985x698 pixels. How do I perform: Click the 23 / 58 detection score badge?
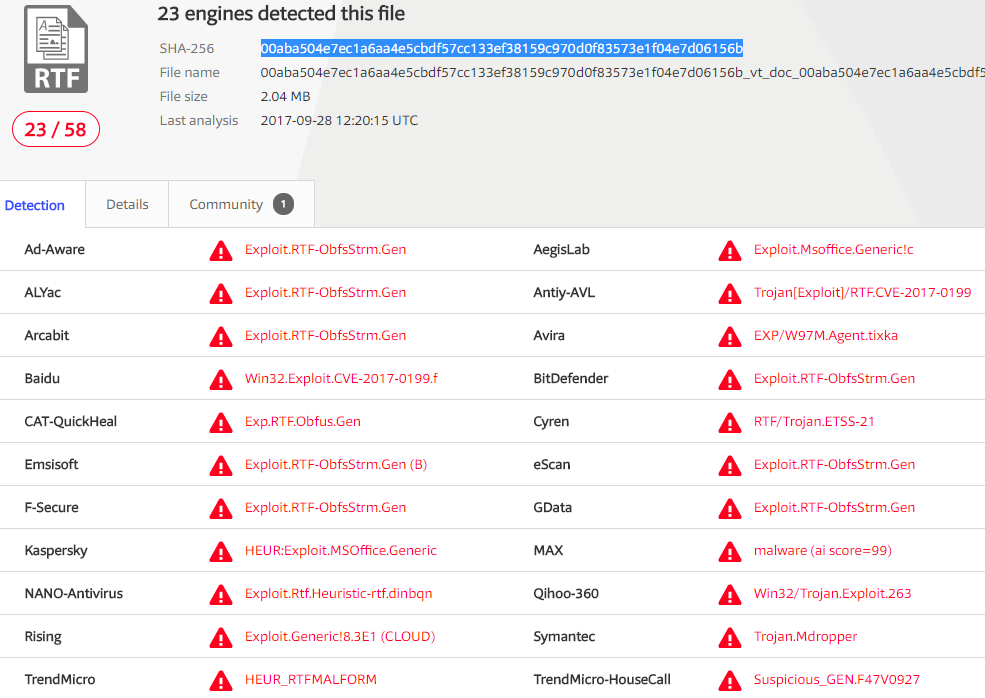[x=56, y=129]
